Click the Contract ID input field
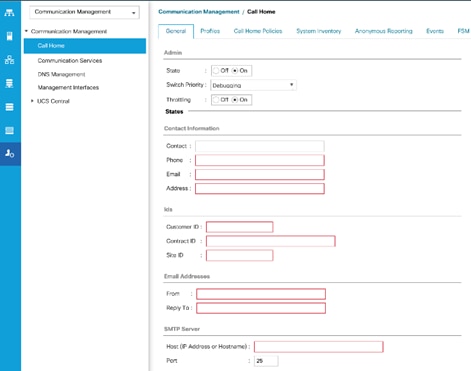This screenshot has width=471, height=371. tap(271, 241)
